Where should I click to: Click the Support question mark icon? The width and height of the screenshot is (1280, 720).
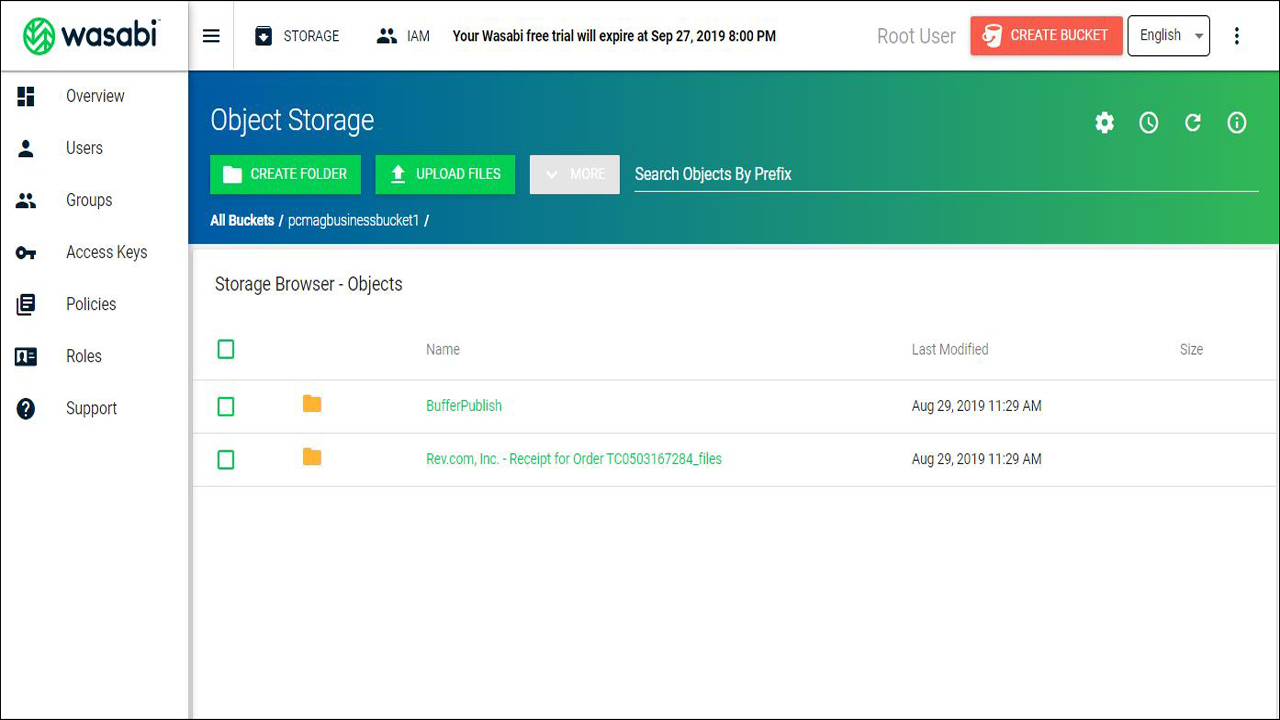[26, 408]
